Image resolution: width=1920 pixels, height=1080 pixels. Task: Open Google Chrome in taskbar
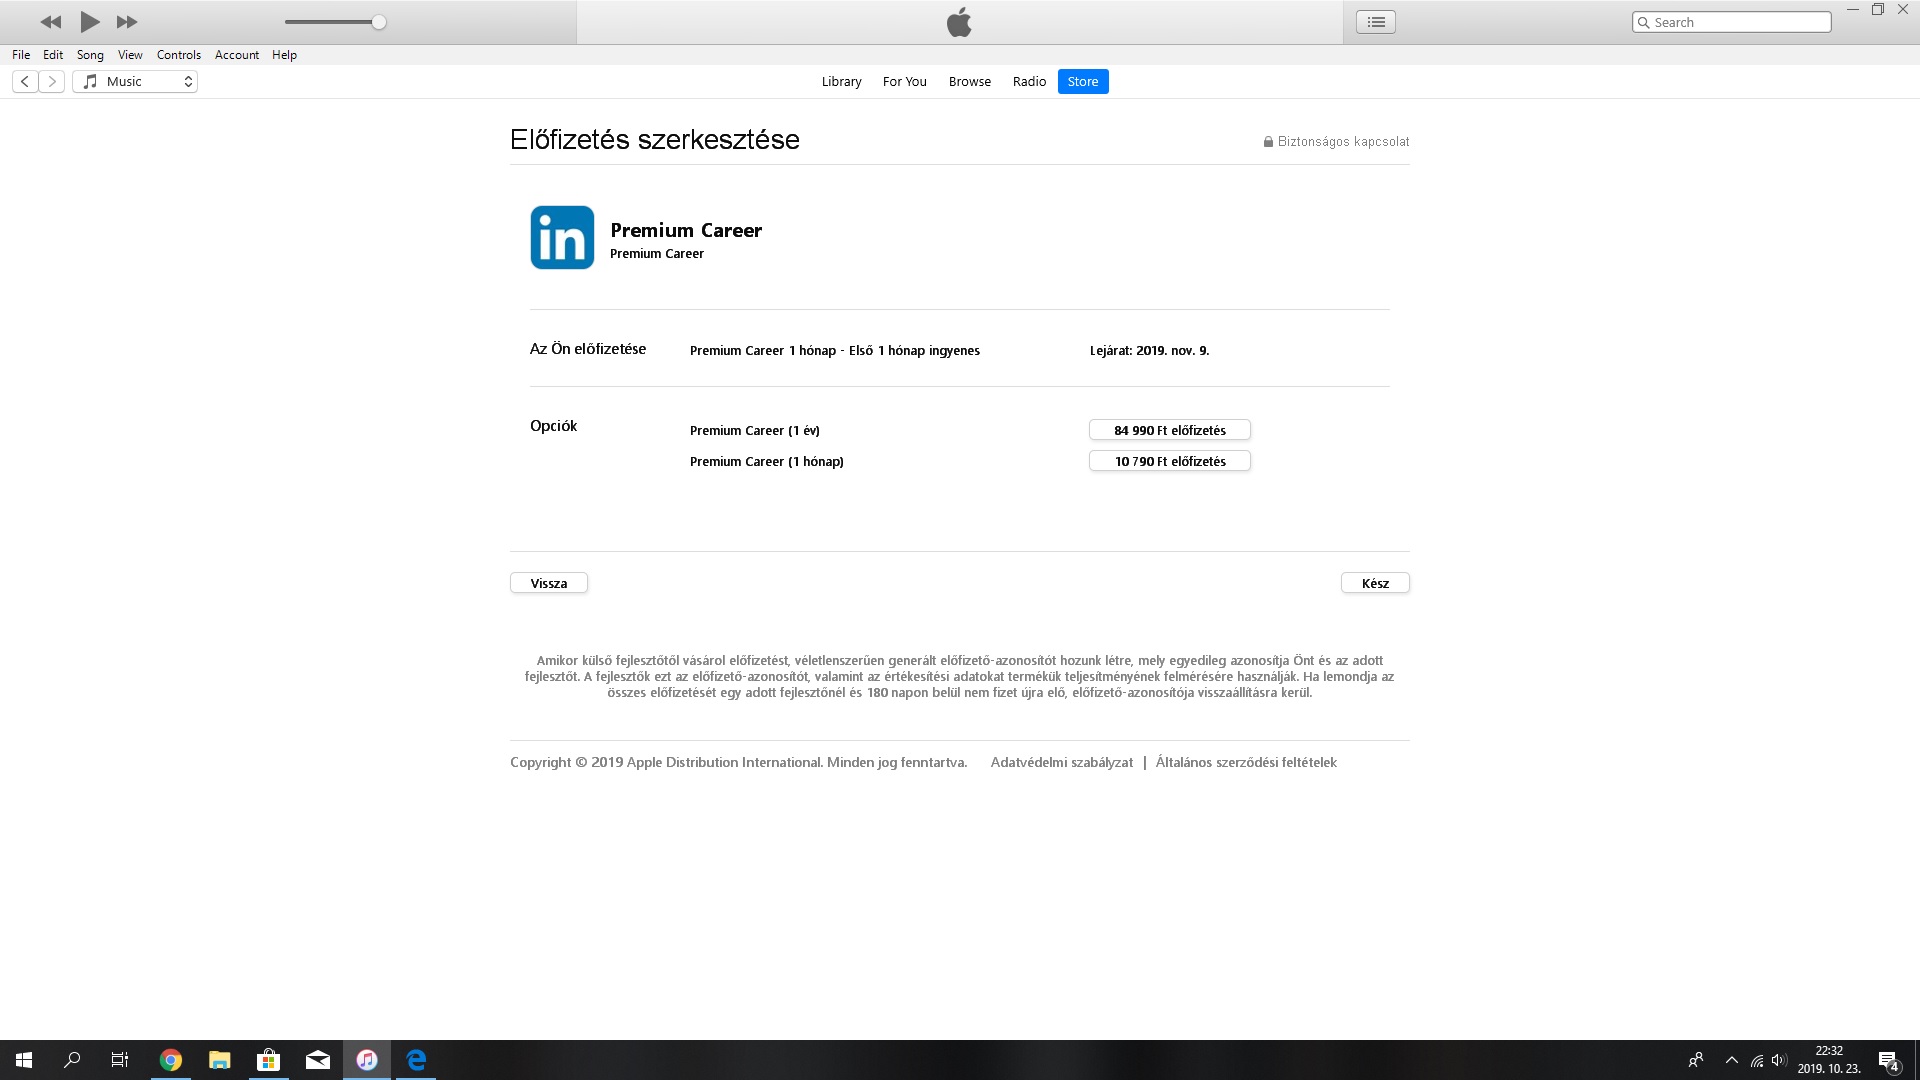click(171, 1060)
